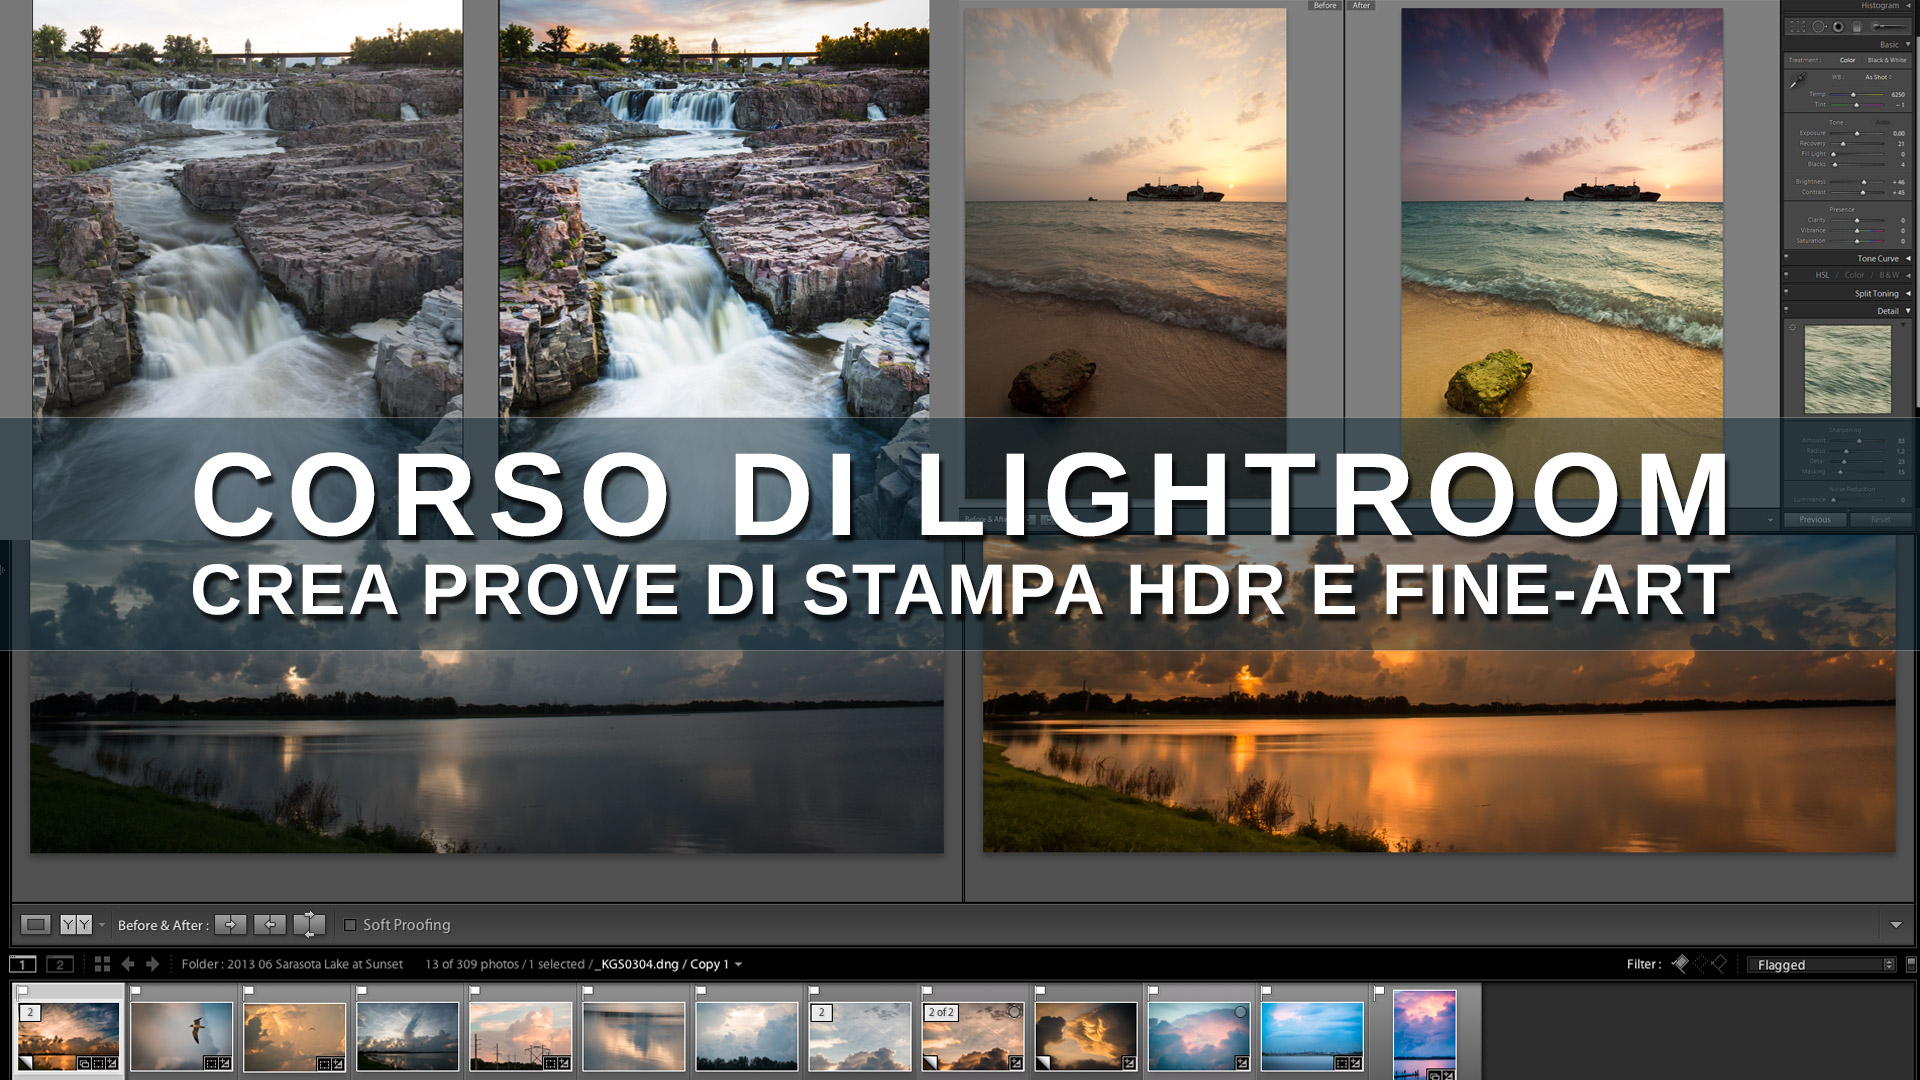1920x1080 pixels.
Task: Enable the Soft Proofing checkbox
Action: coord(350,925)
